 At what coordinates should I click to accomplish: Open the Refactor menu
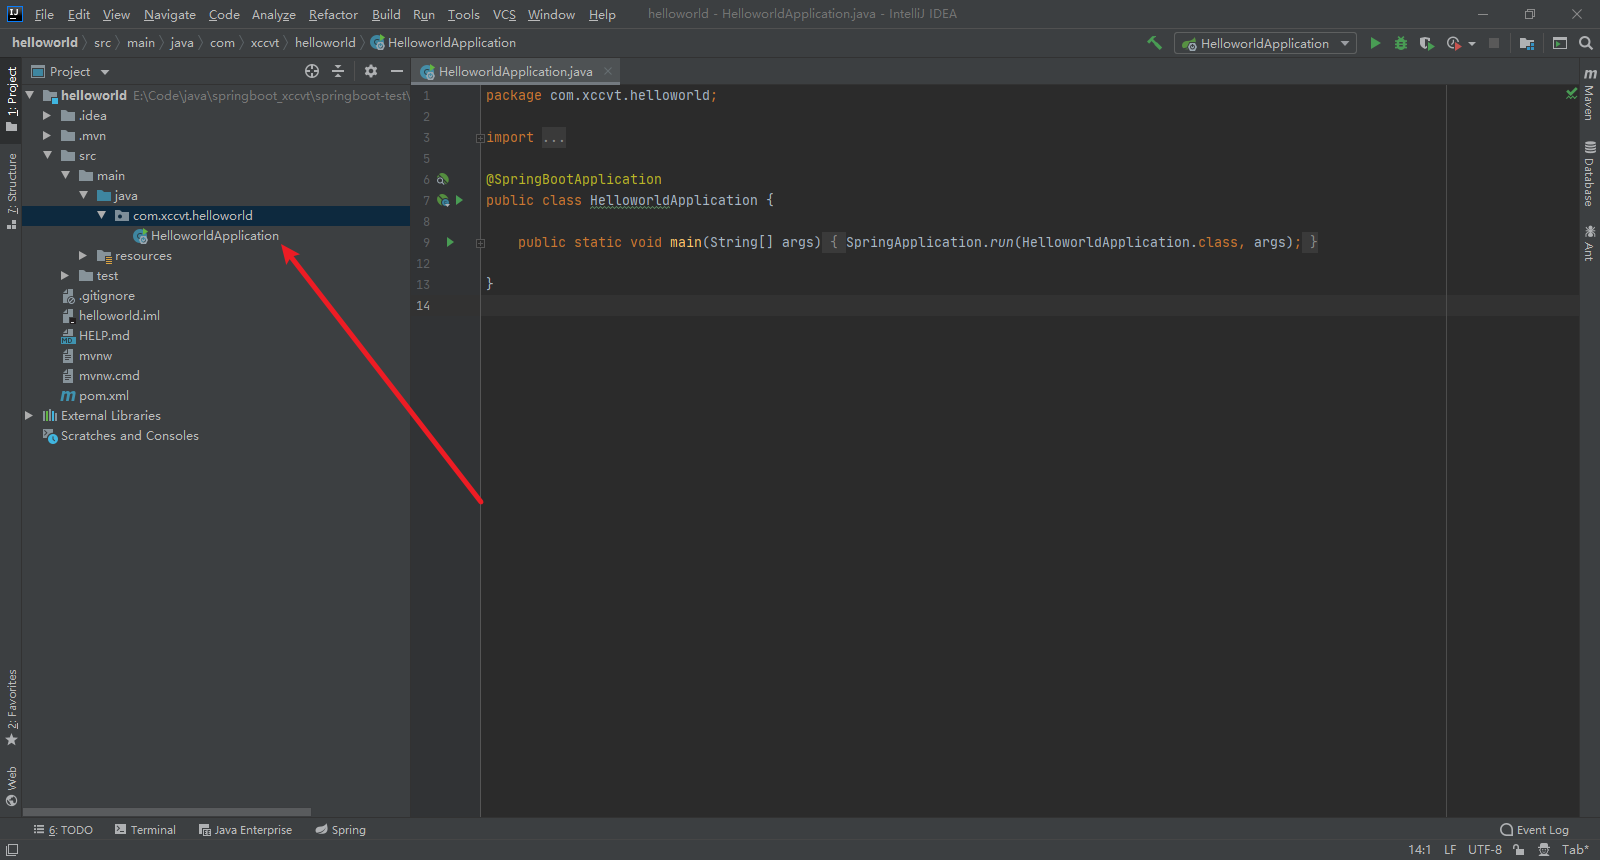click(333, 14)
